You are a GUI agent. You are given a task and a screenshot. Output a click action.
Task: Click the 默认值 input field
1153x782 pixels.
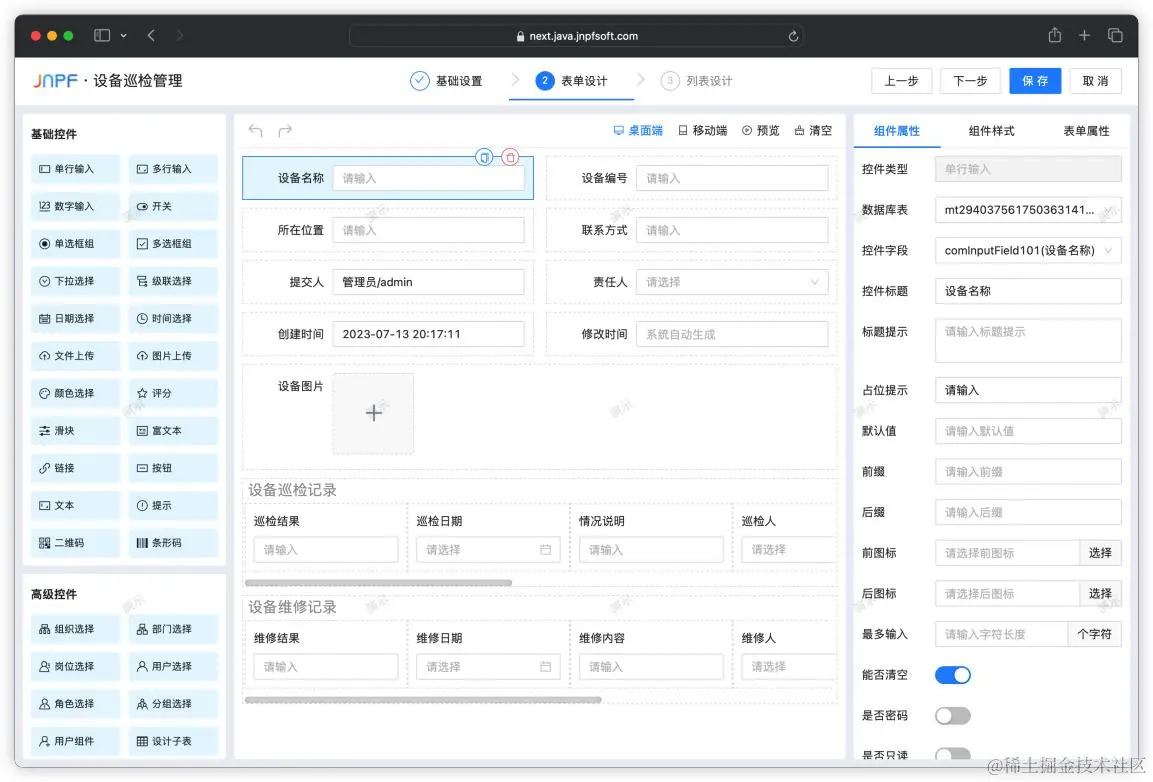point(1027,430)
